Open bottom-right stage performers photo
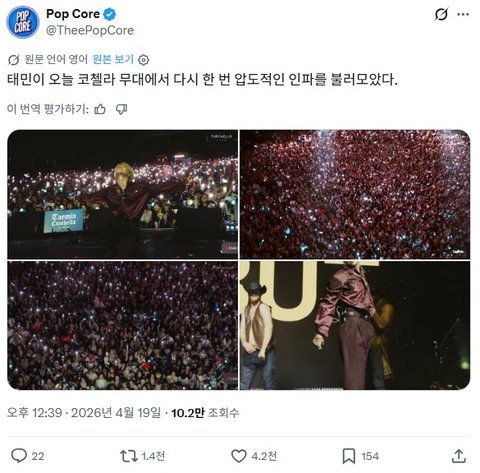 pyautogui.click(x=355, y=325)
